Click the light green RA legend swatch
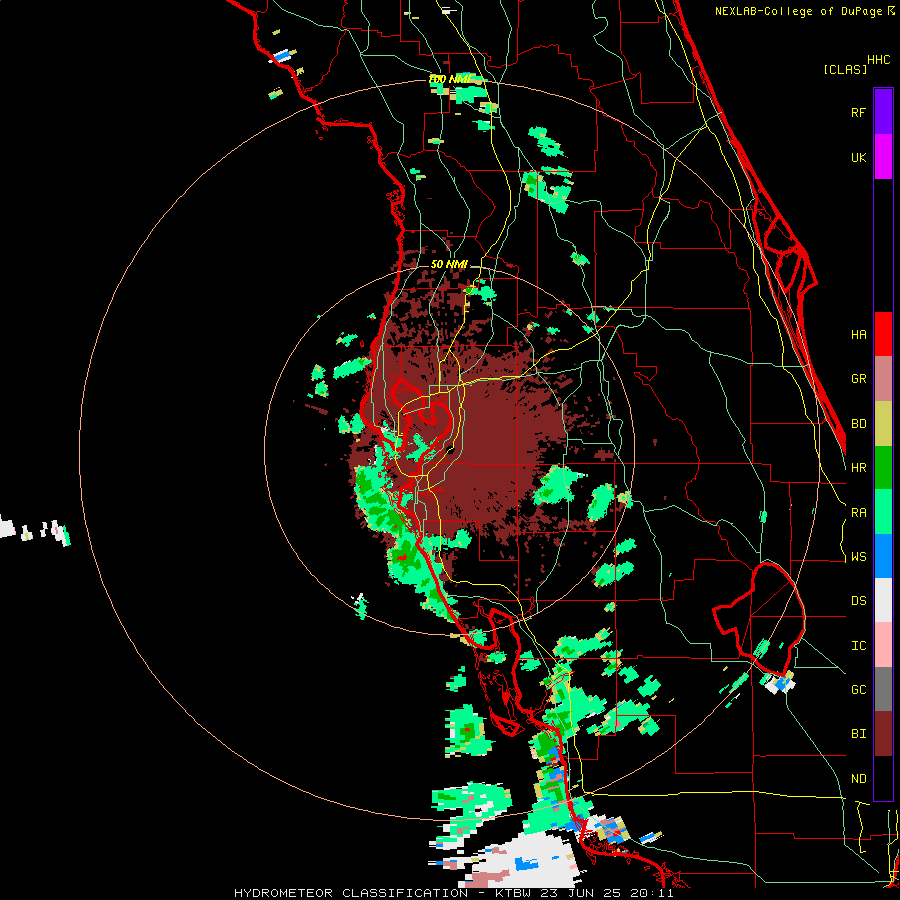The height and width of the screenshot is (900, 900). point(883,512)
